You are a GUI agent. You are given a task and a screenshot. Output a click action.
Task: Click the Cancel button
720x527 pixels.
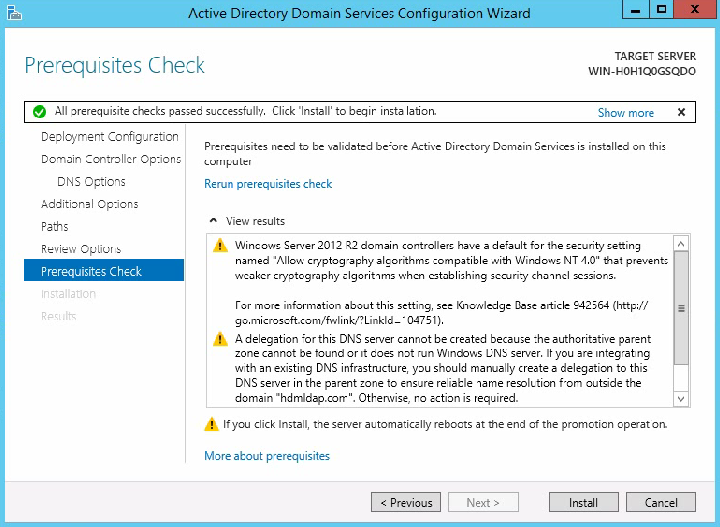[x=661, y=502]
